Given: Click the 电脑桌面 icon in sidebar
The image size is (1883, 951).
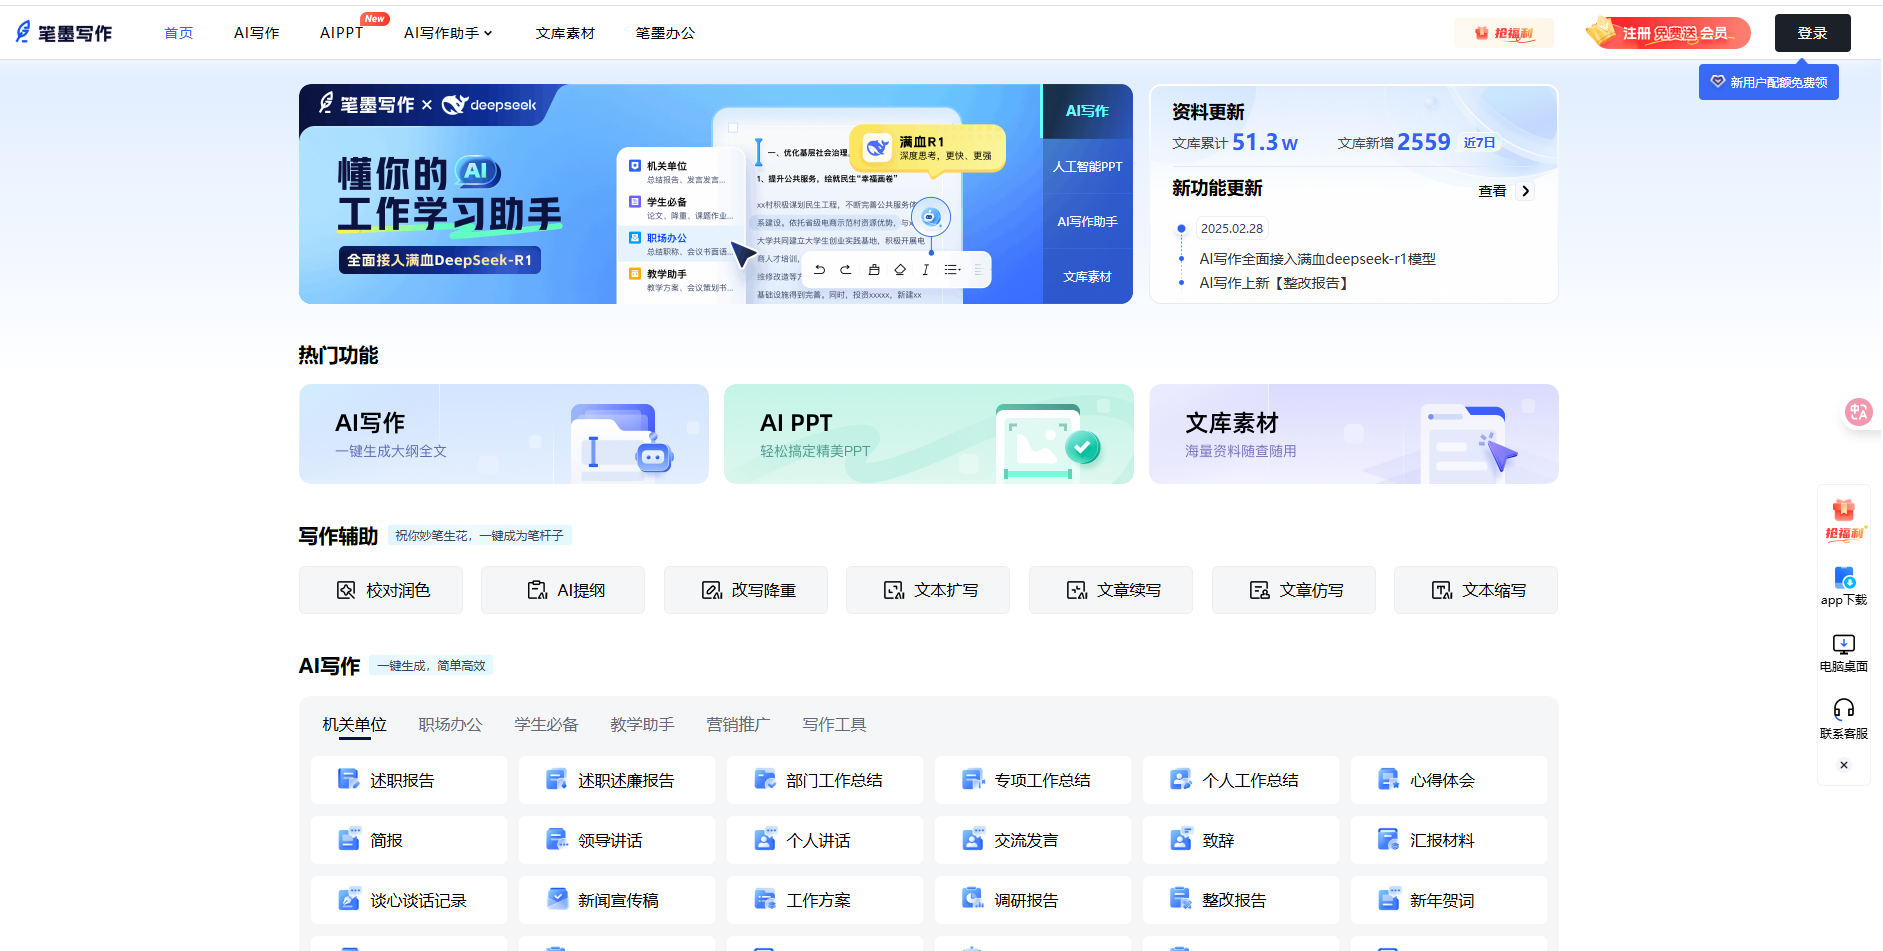Looking at the screenshot, I should 1844,653.
